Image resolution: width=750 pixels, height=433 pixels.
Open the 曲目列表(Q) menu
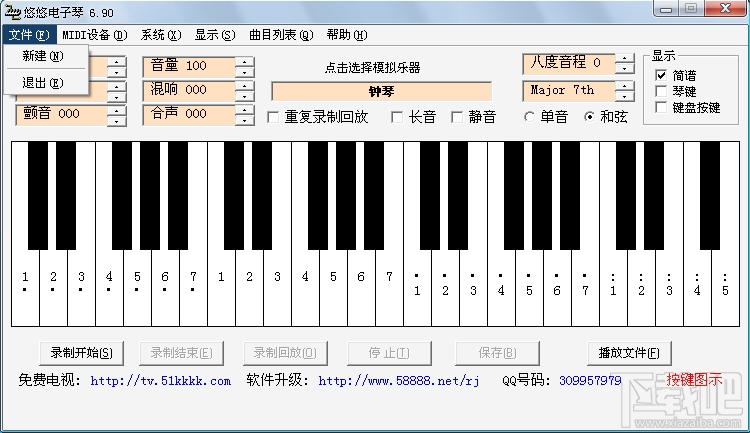point(281,35)
